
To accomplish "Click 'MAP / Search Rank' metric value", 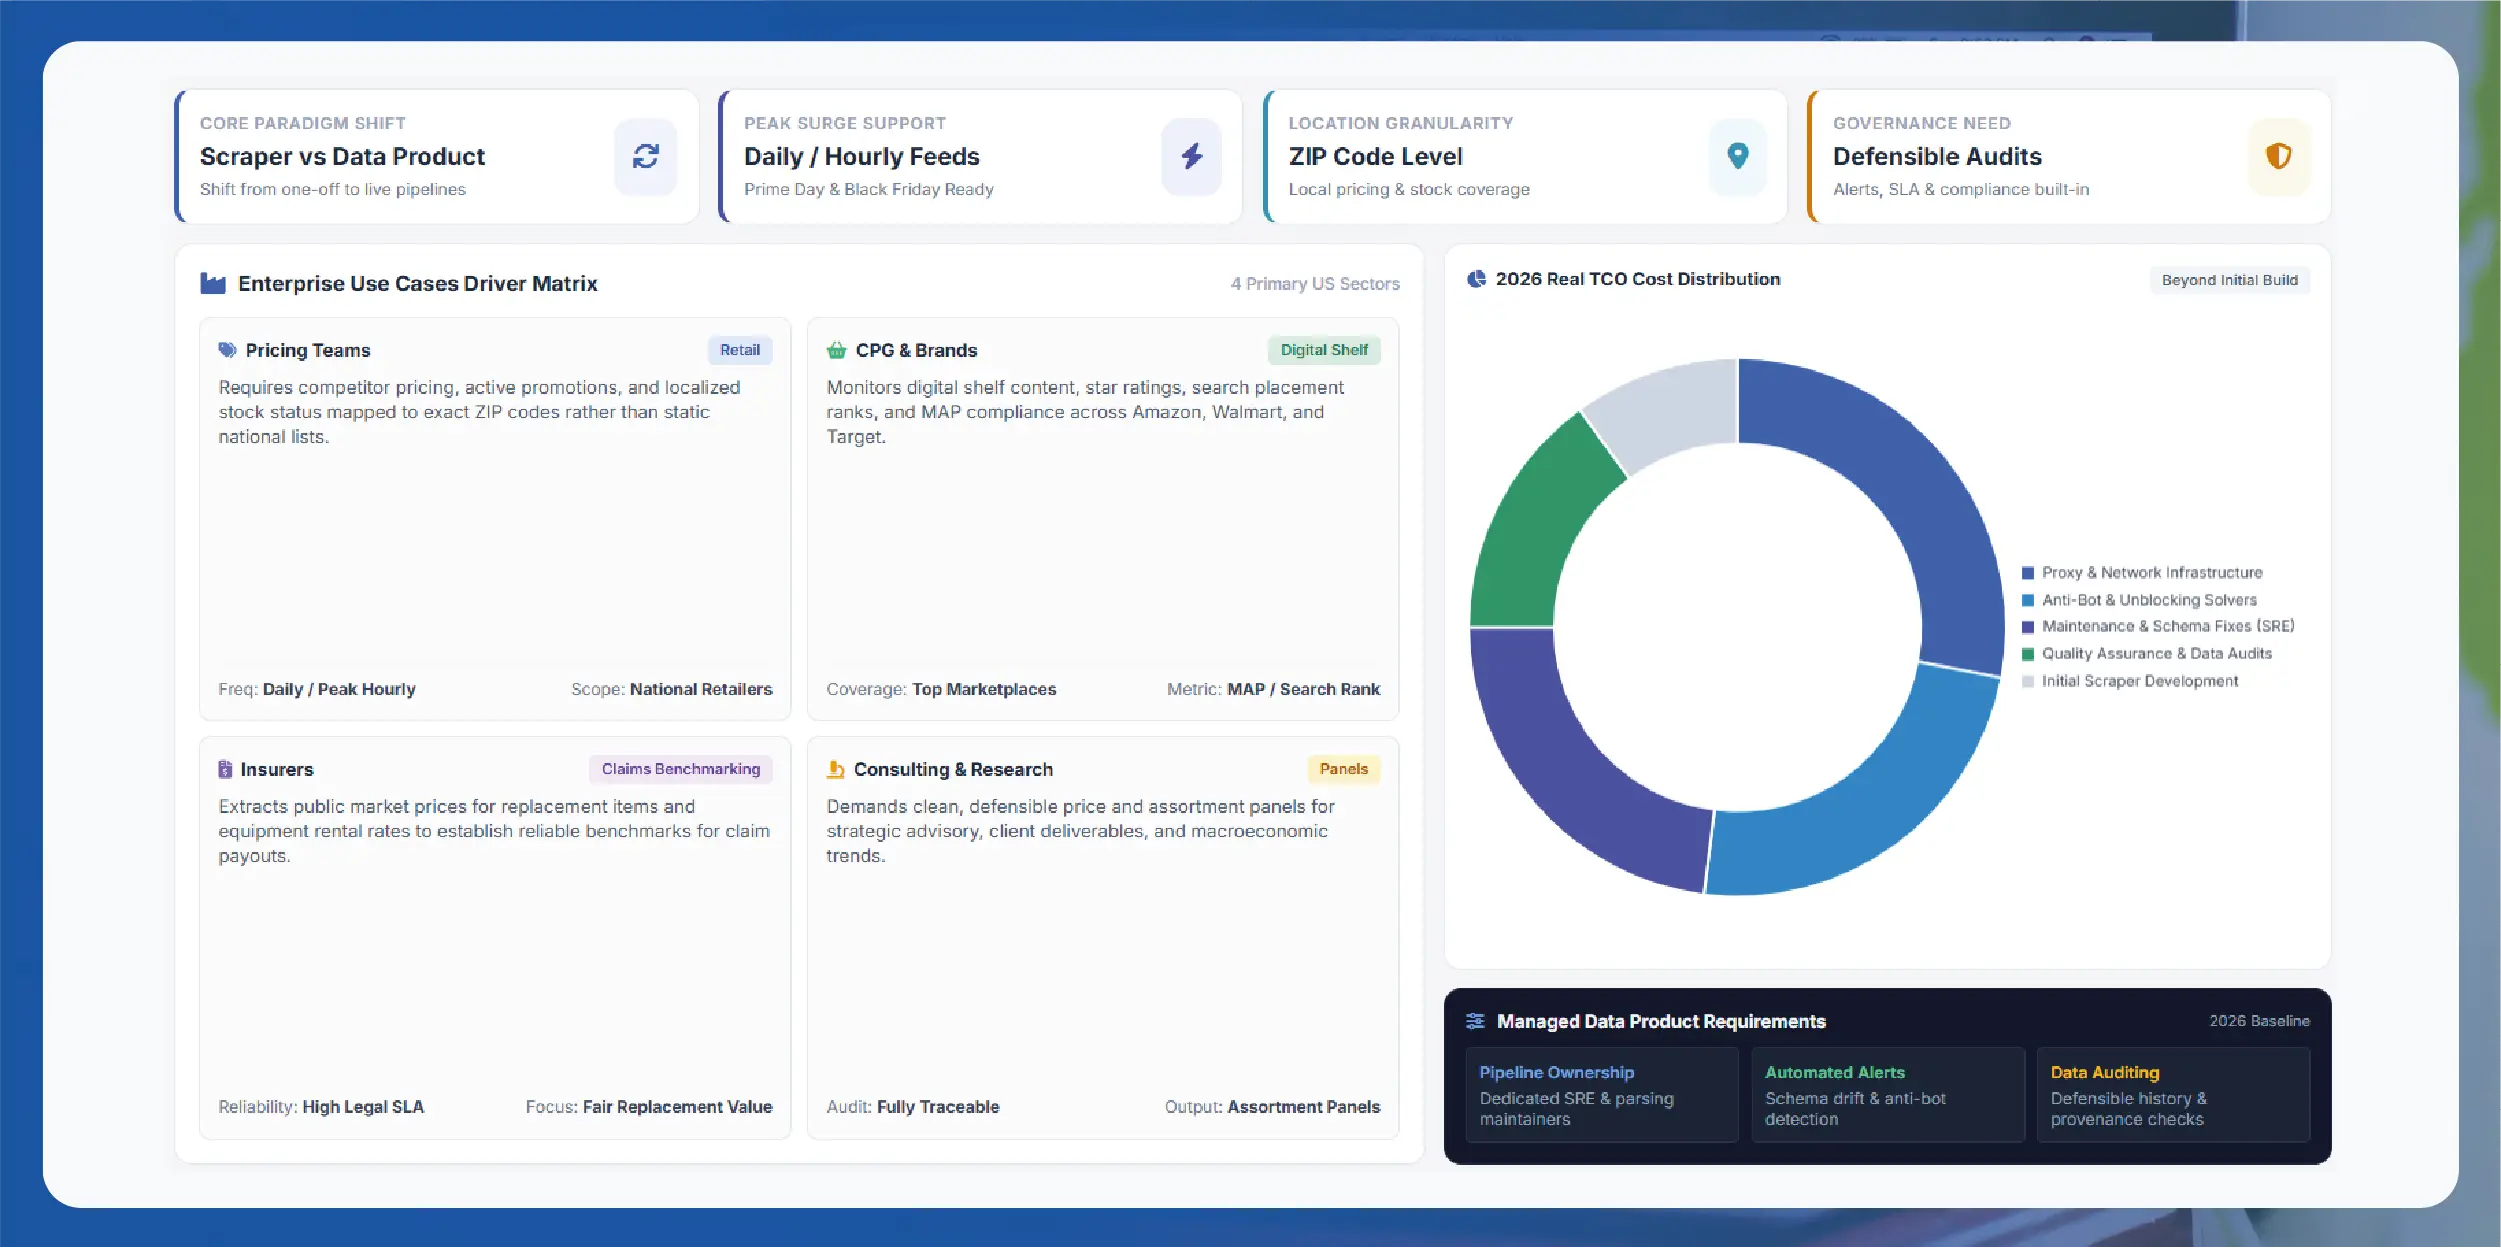I will (1303, 689).
